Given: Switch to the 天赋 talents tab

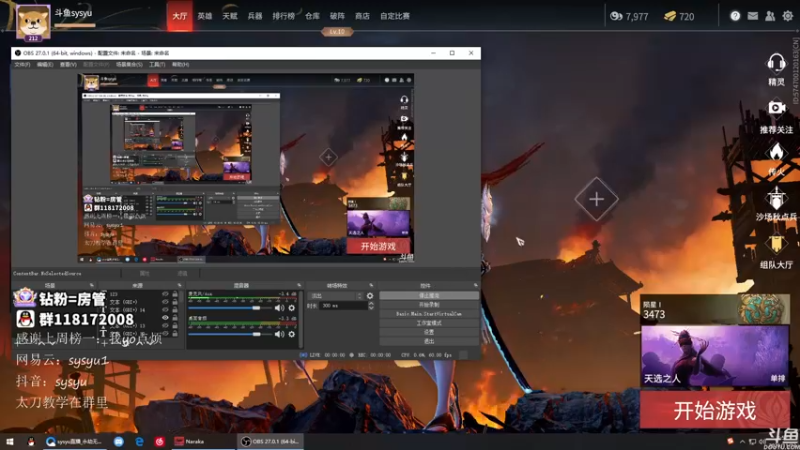Looking at the screenshot, I should click(x=230, y=16).
